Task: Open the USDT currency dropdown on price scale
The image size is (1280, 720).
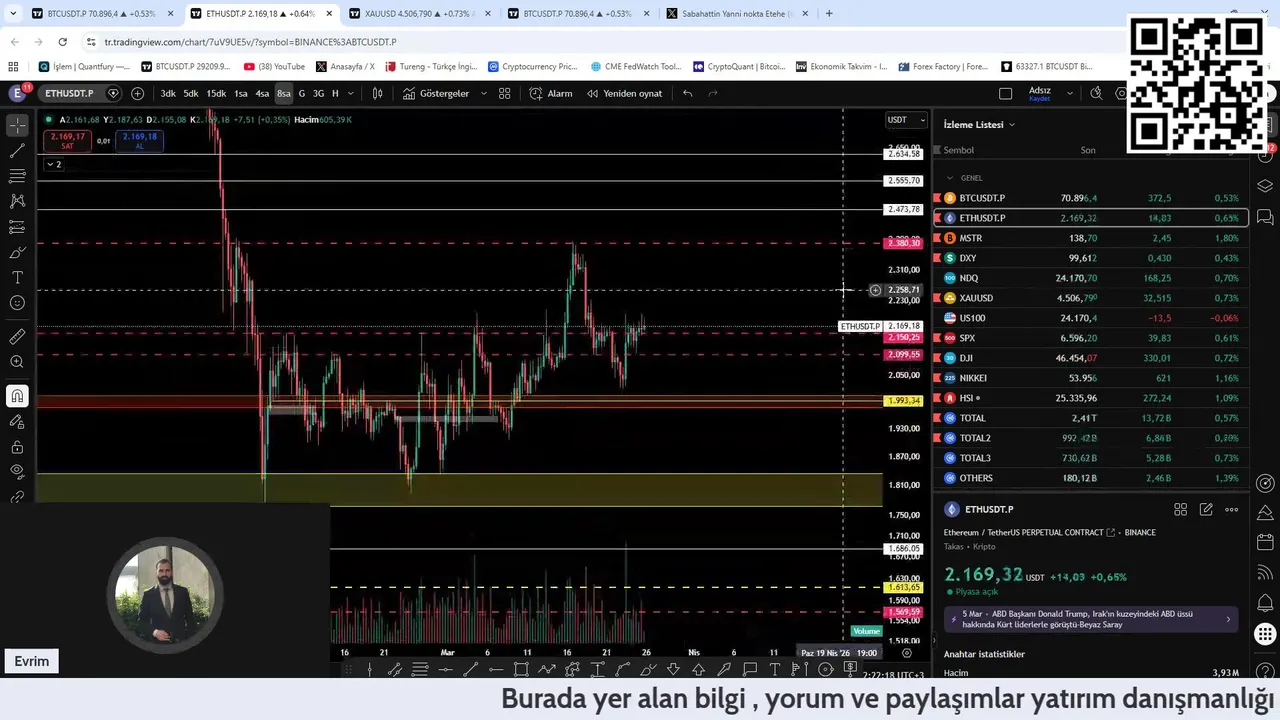Action: click(905, 120)
